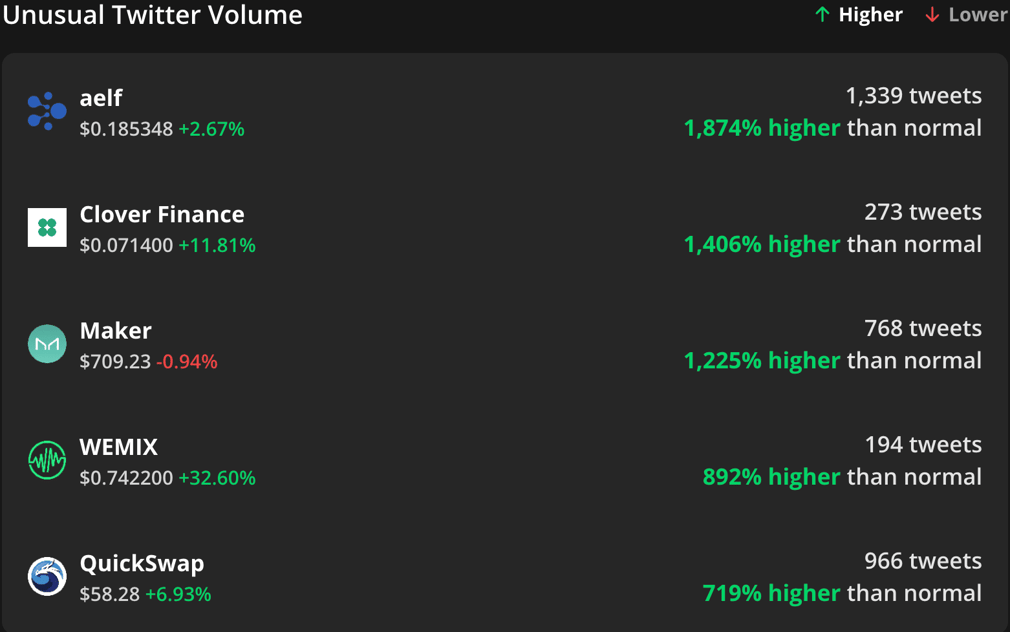Click the Unusual Twitter Volume heading
Image resolution: width=1010 pixels, height=632 pixels.
[153, 15]
